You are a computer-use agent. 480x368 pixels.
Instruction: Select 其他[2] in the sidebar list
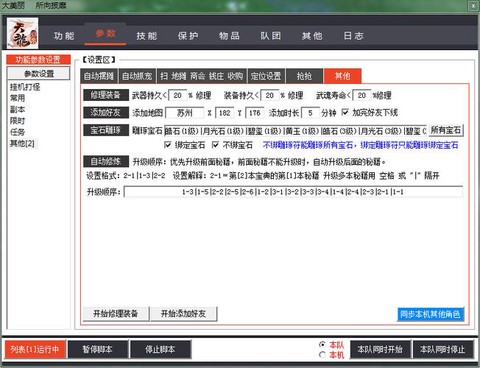tap(22, 143)
